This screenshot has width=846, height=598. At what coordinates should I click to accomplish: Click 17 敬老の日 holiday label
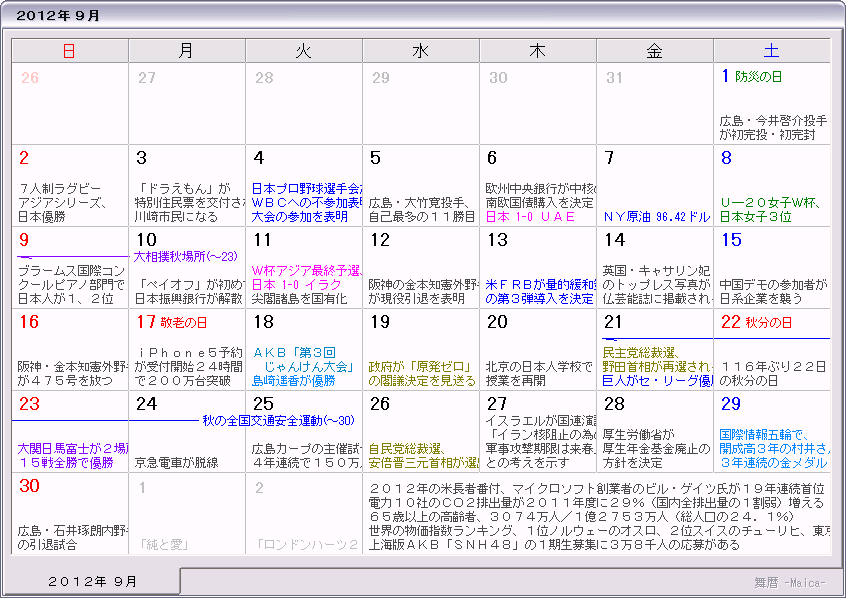pyautogui.click(x=172, y=322)
